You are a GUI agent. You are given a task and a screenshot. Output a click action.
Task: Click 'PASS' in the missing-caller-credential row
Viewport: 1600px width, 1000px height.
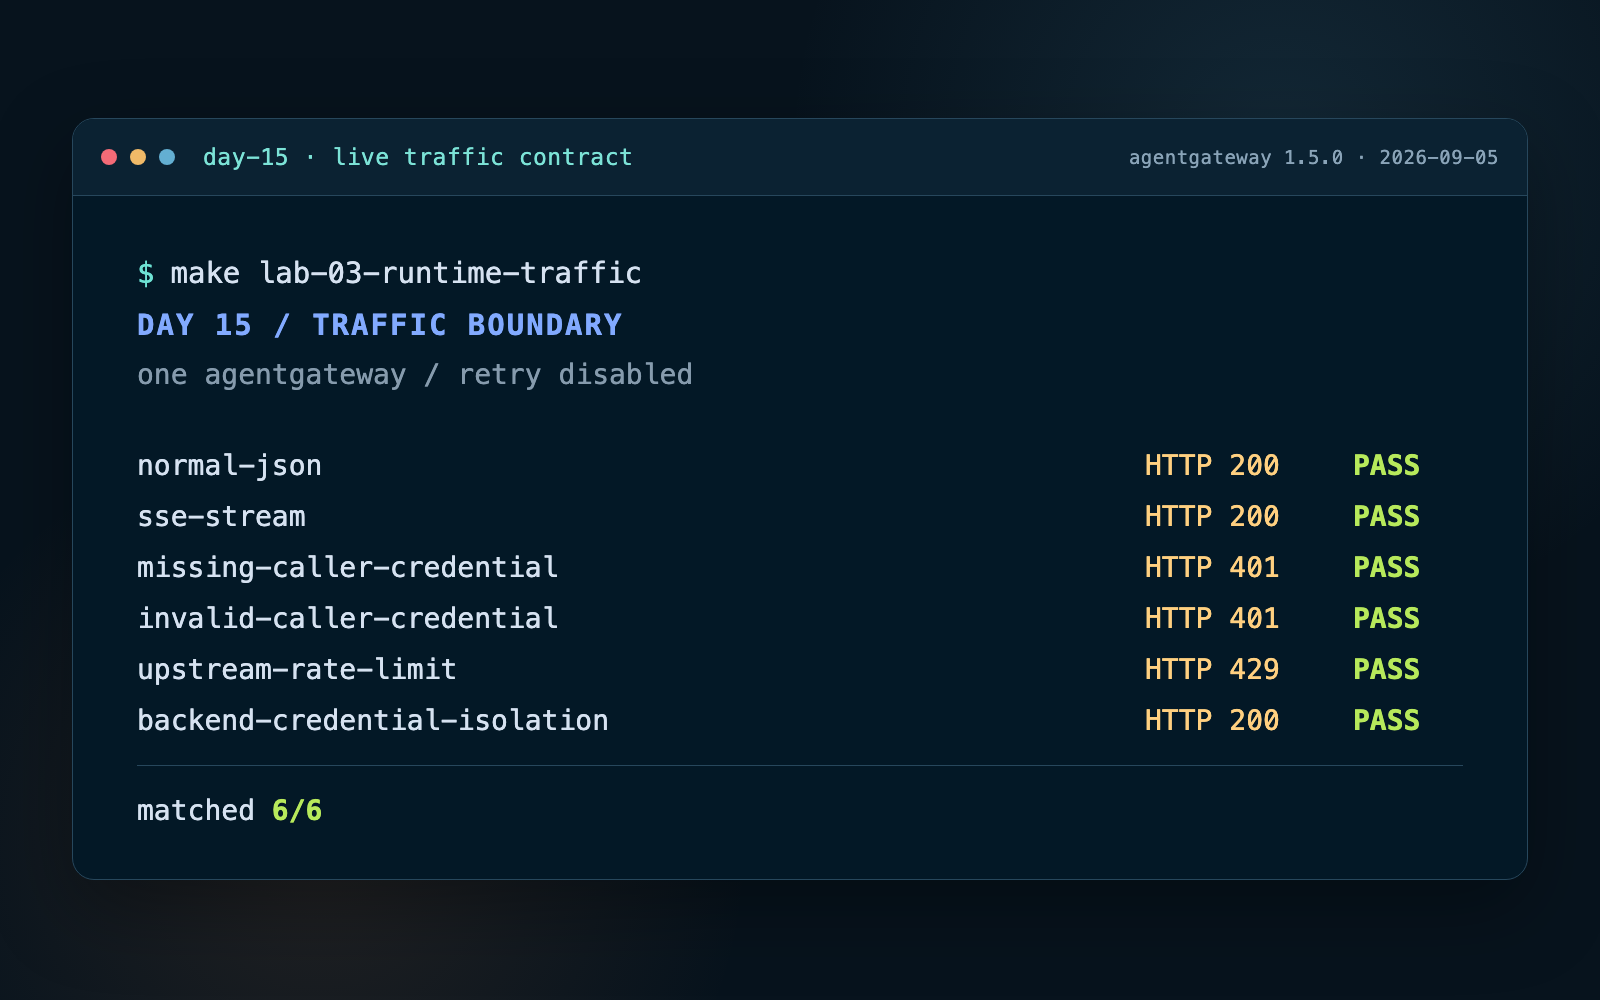click(1387, 568)
